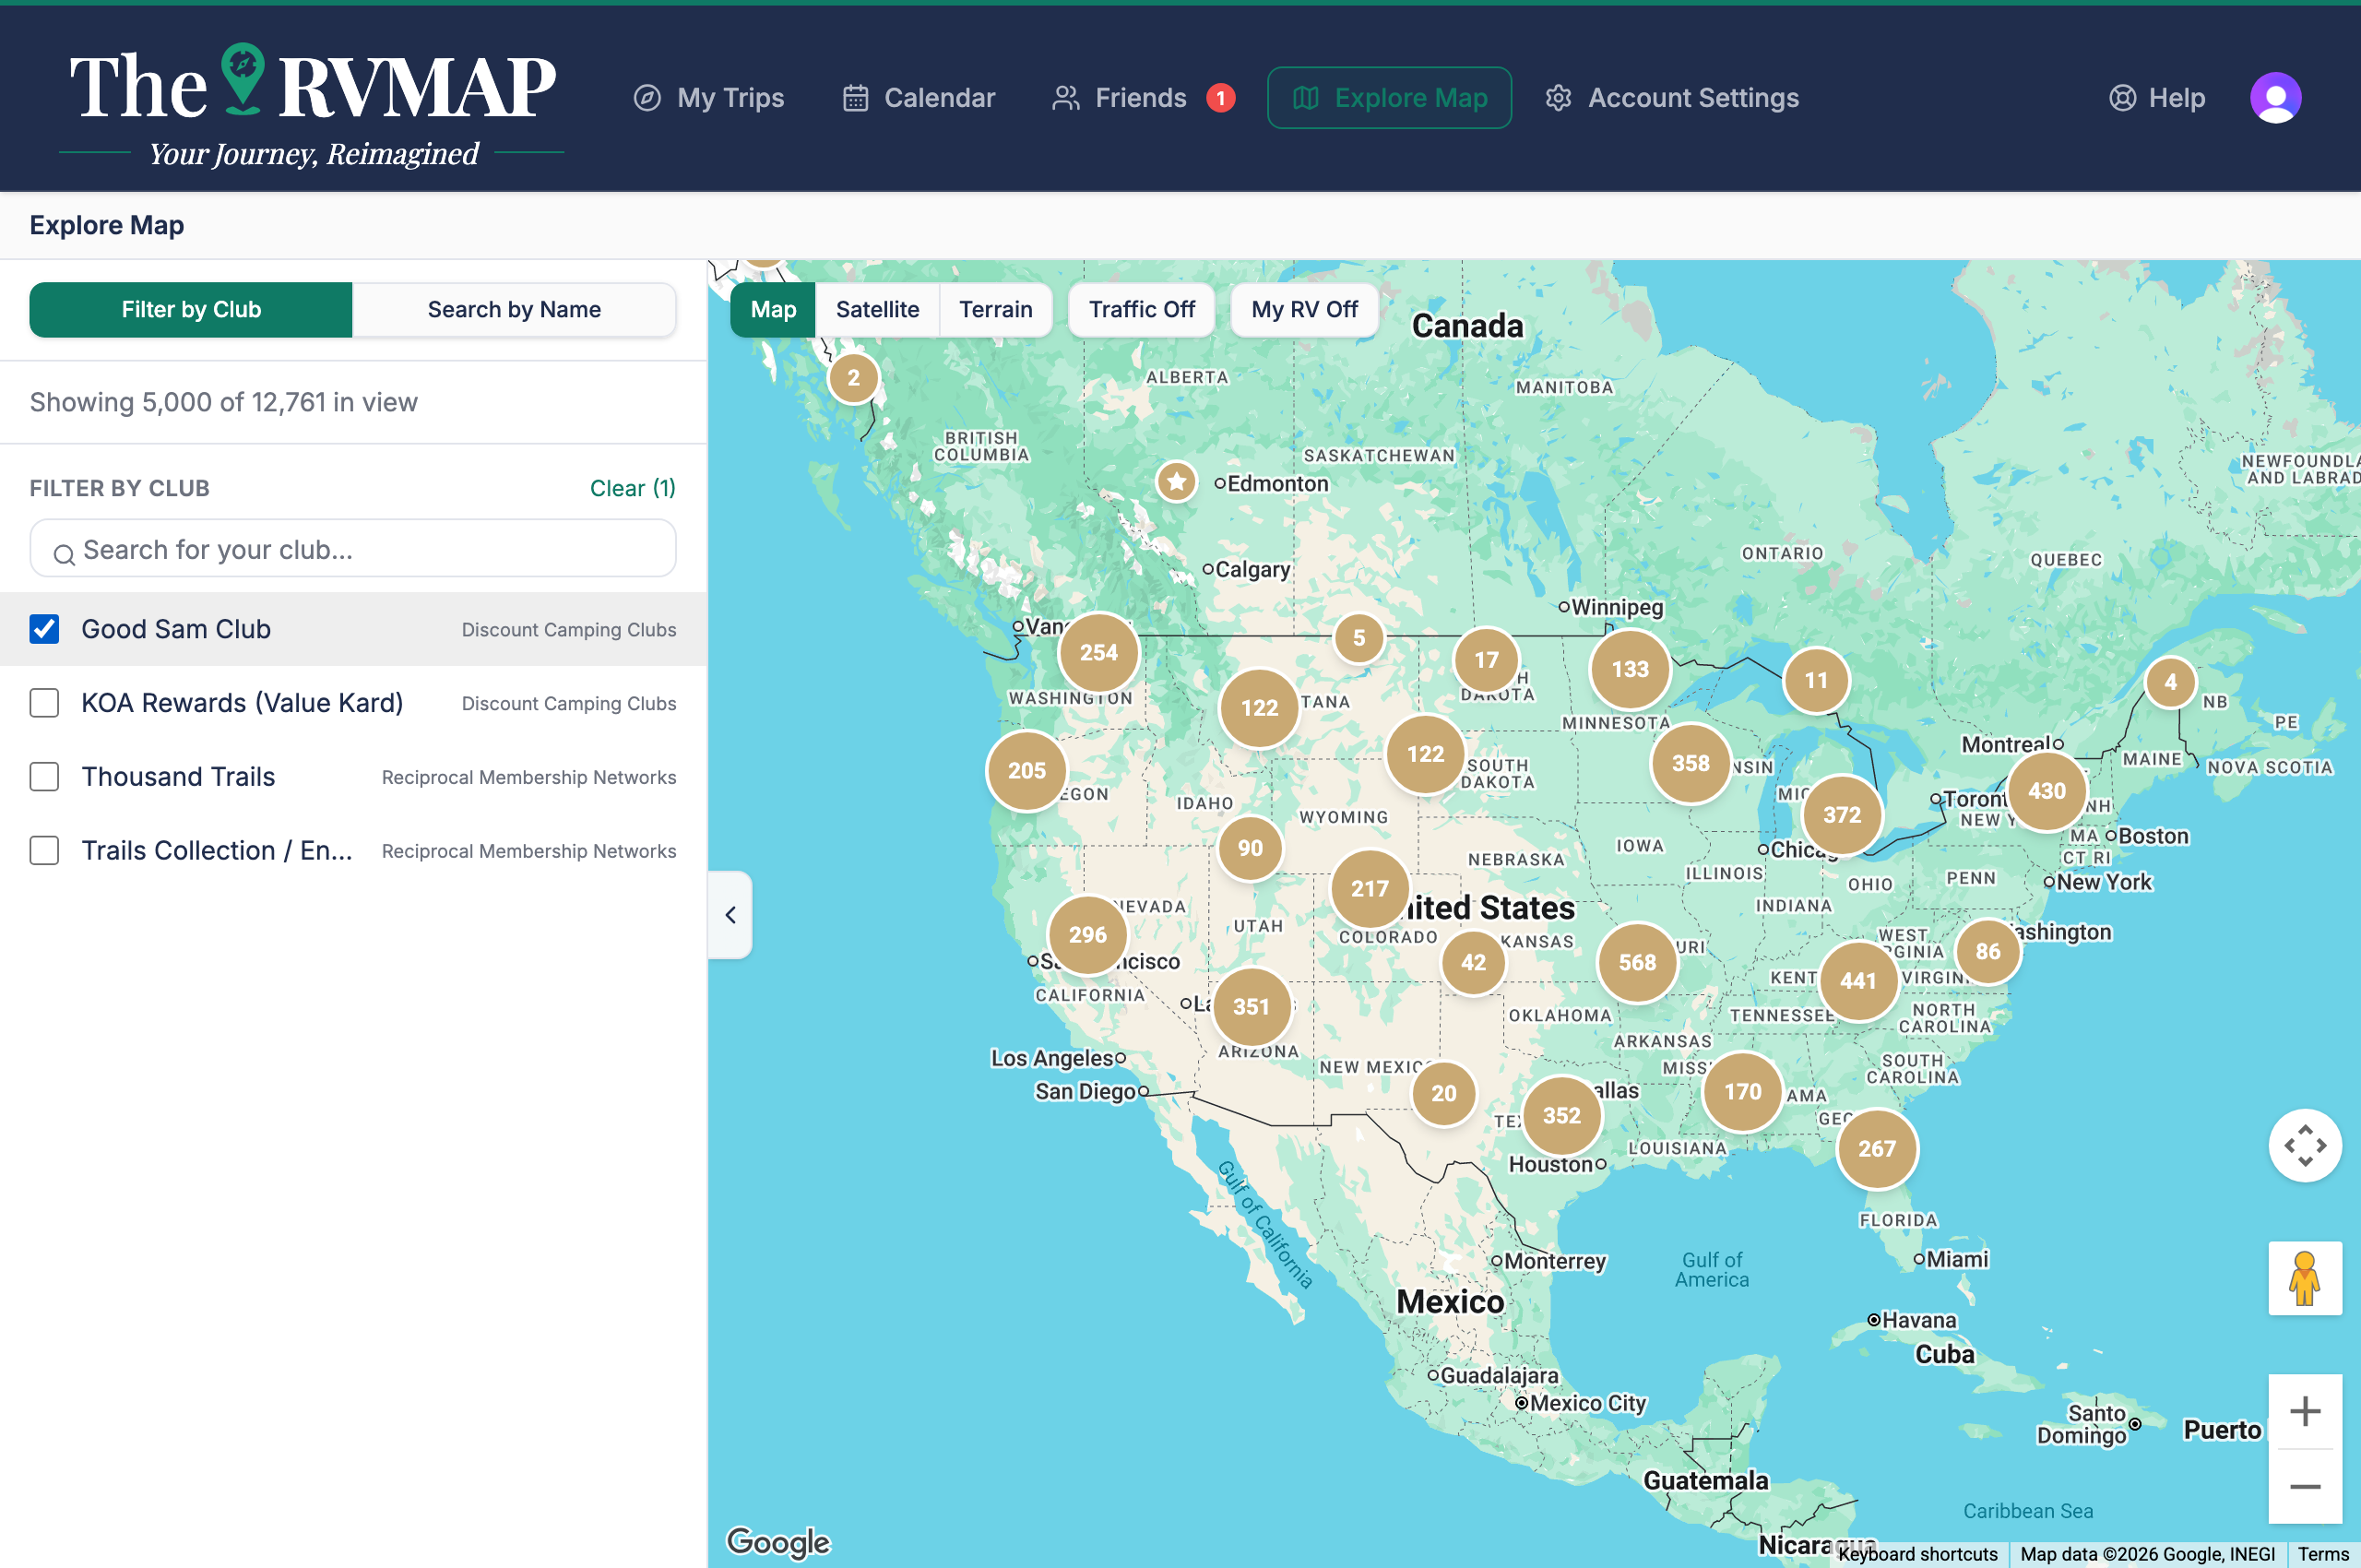This screenshot has height=1568, width=2361.
Task: Click the Google logo on the map
Action: 778,1542
